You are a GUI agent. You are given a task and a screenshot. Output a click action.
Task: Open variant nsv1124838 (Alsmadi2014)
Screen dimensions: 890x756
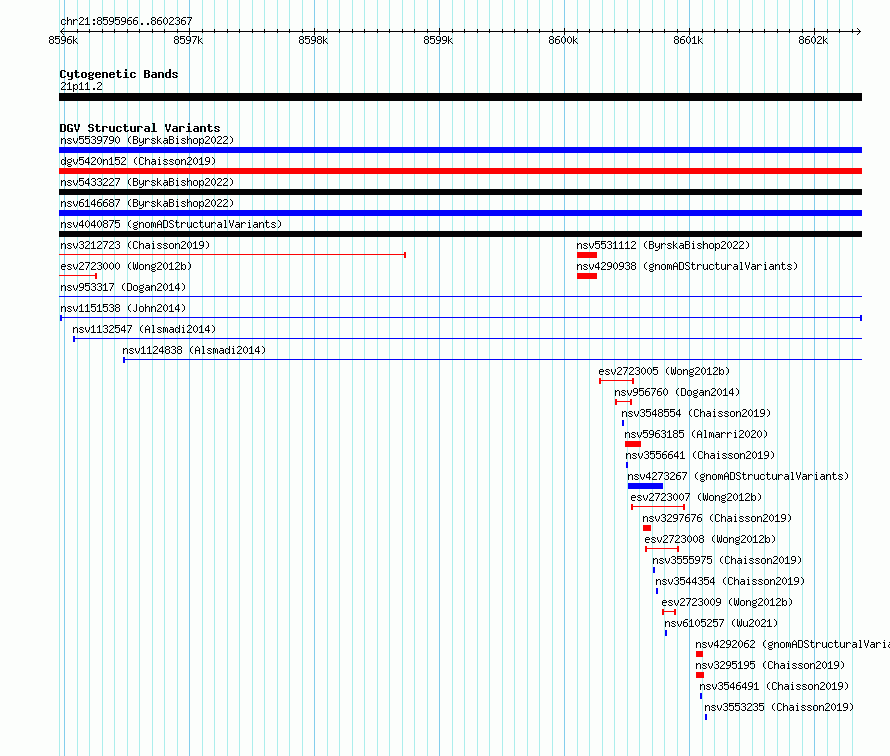point(194,350)
